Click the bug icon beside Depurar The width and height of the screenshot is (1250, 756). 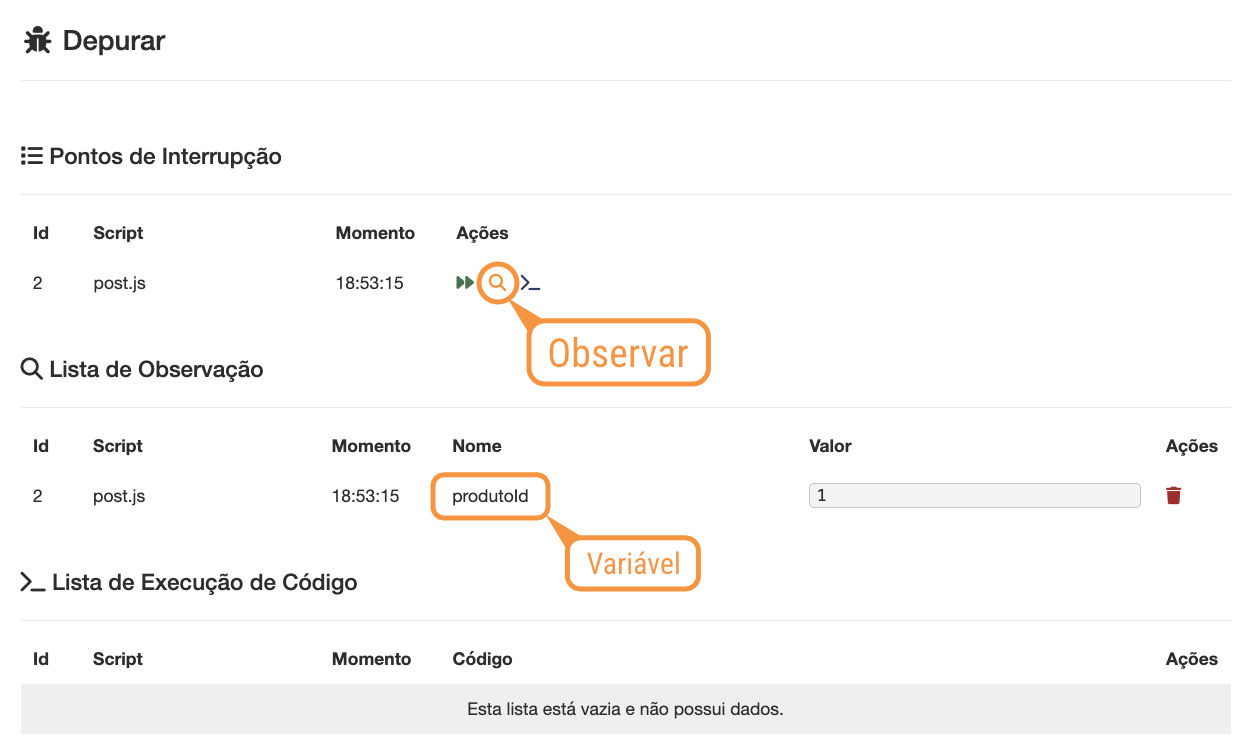click(37, 41)
